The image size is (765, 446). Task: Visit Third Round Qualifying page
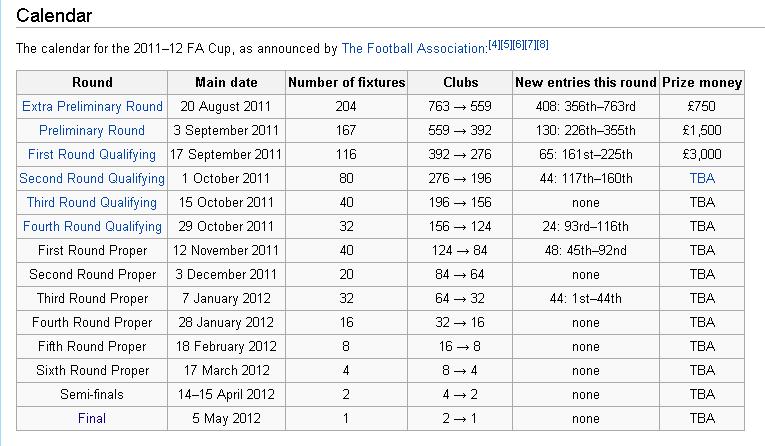coord(92,202)
